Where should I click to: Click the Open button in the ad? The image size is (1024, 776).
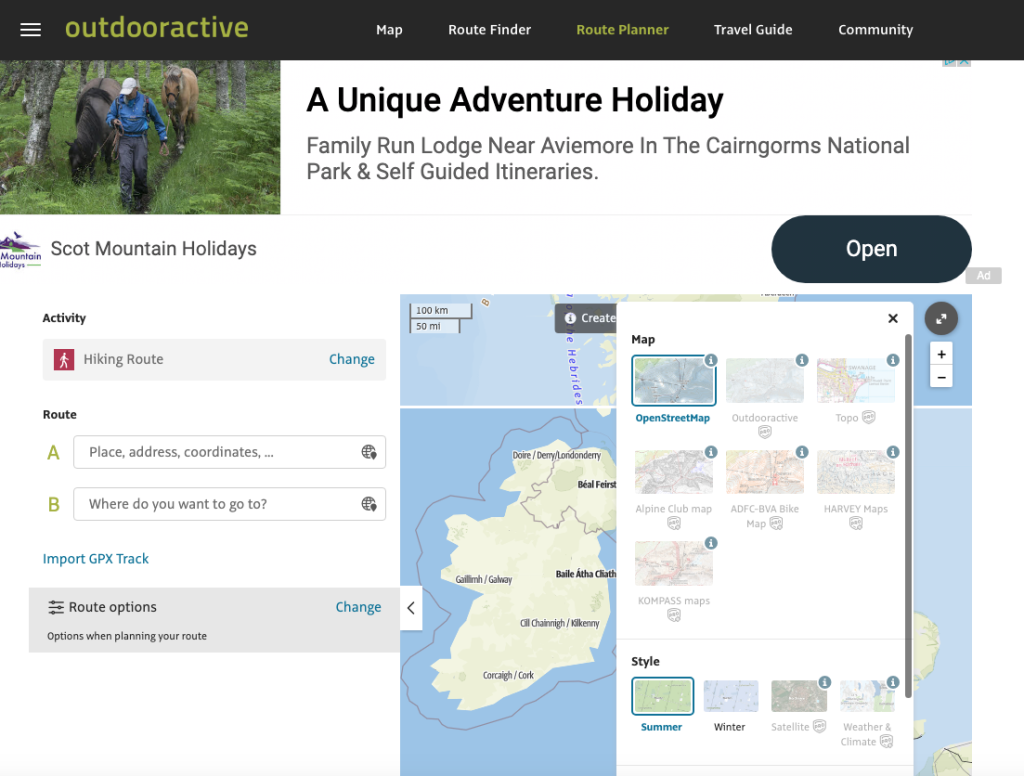click(x=871, y=249)
